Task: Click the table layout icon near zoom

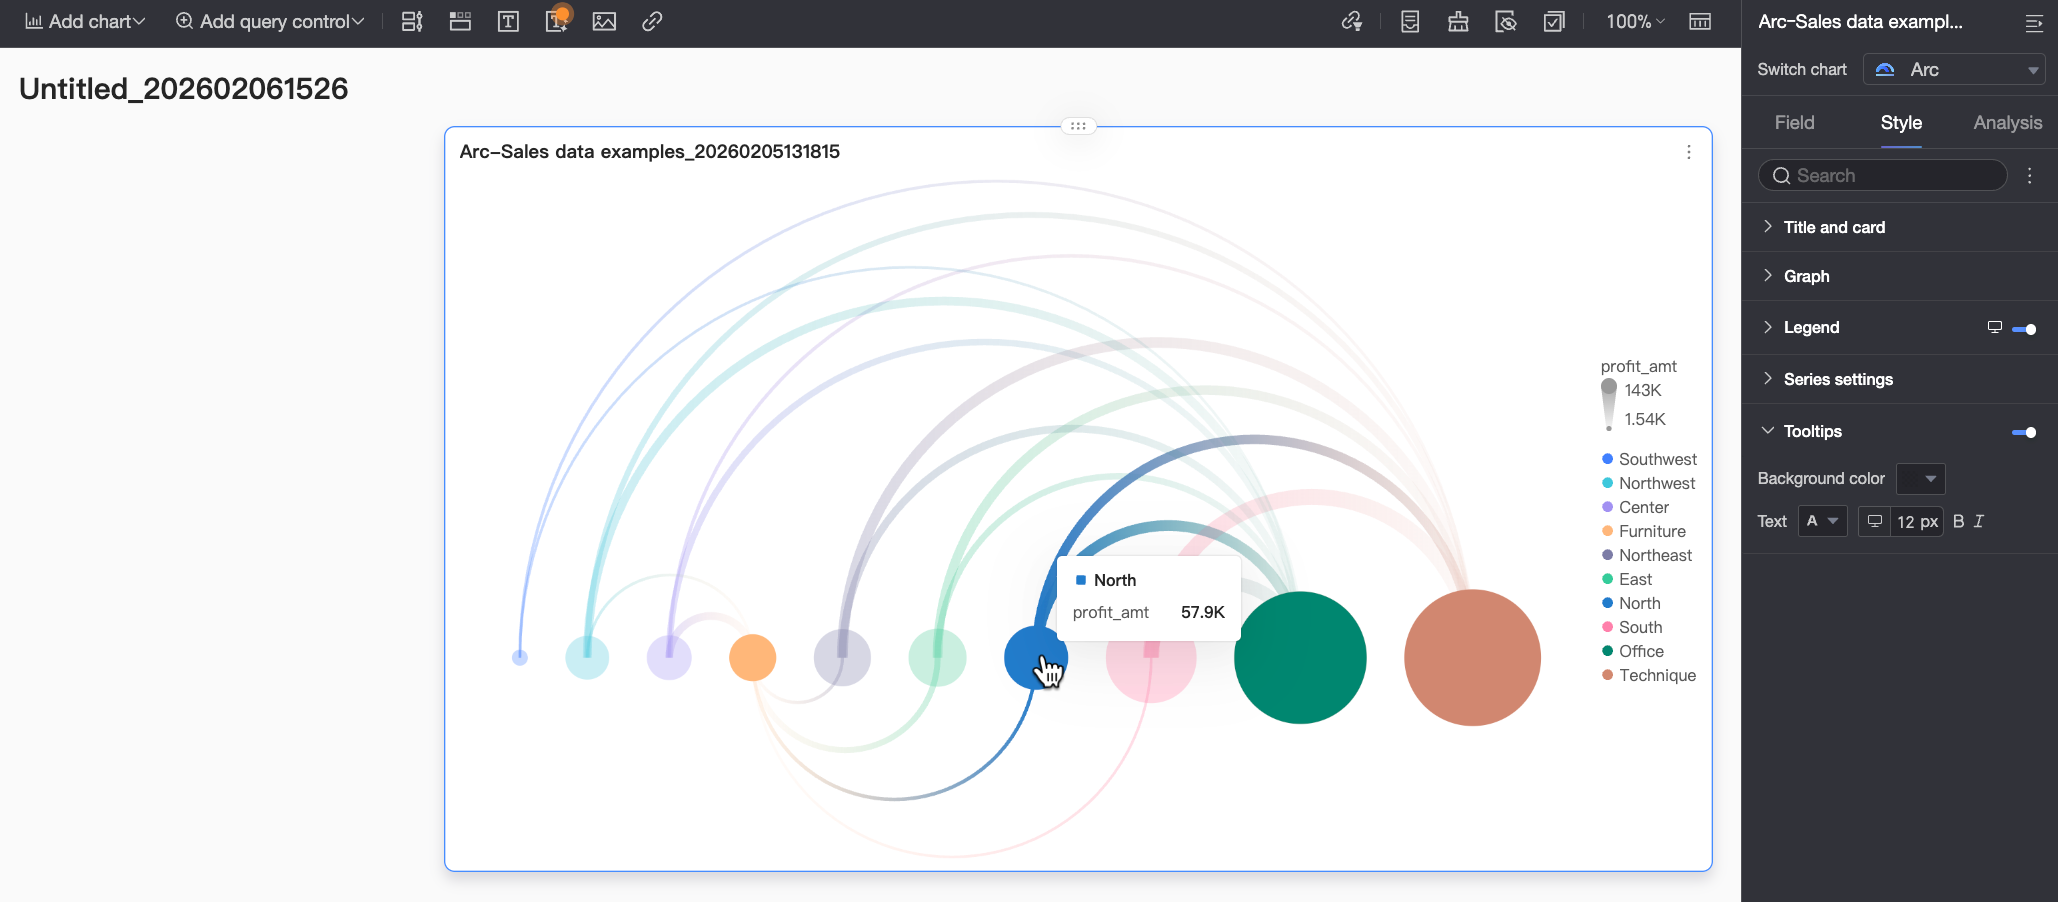Action: [1700, 21]
